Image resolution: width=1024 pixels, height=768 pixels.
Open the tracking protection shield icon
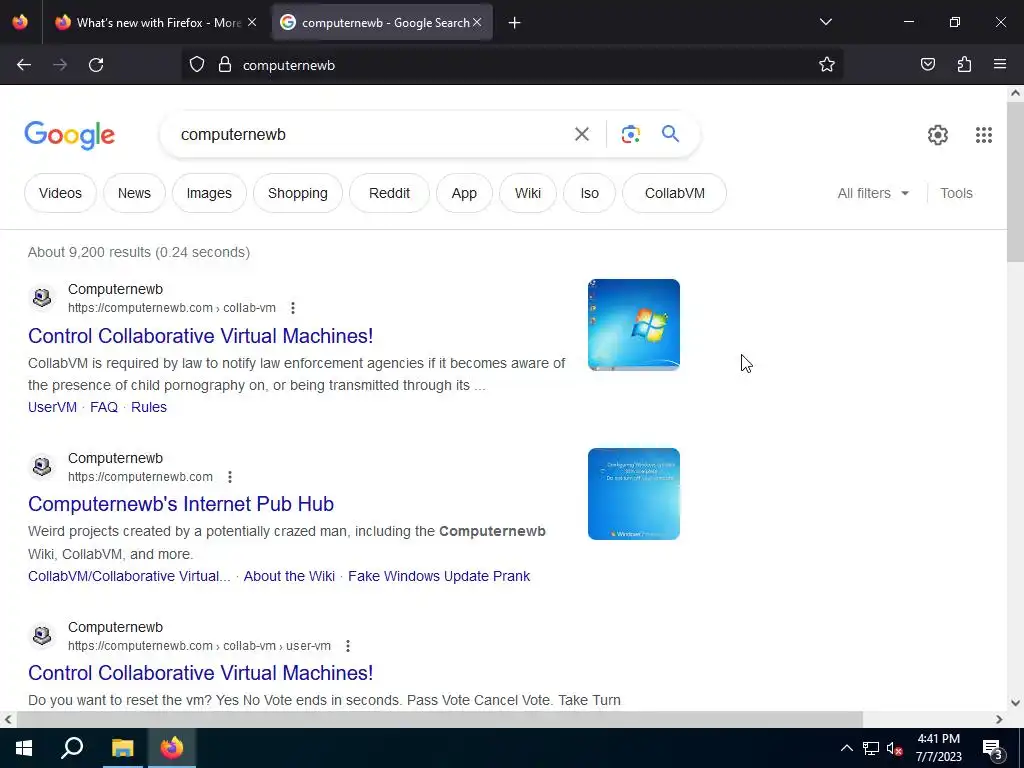(x=197, y=65)
